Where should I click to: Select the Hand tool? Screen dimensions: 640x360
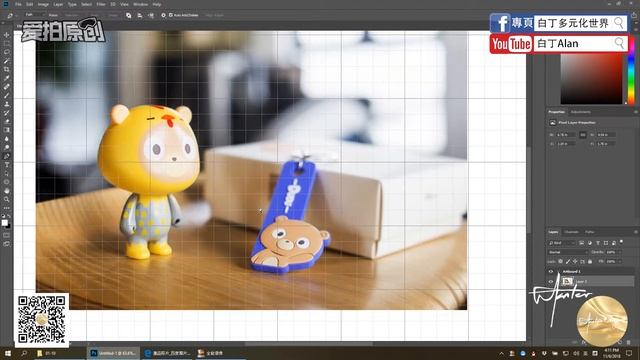(x=7, y=191)
